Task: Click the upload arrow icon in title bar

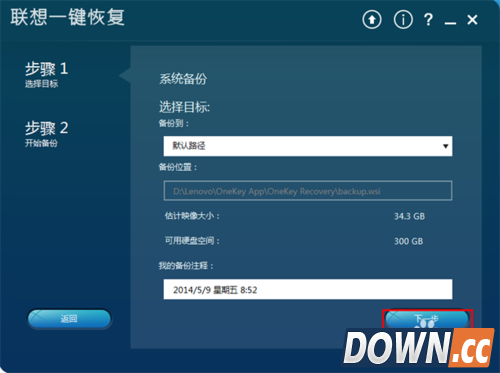Action: coord(372,20)
